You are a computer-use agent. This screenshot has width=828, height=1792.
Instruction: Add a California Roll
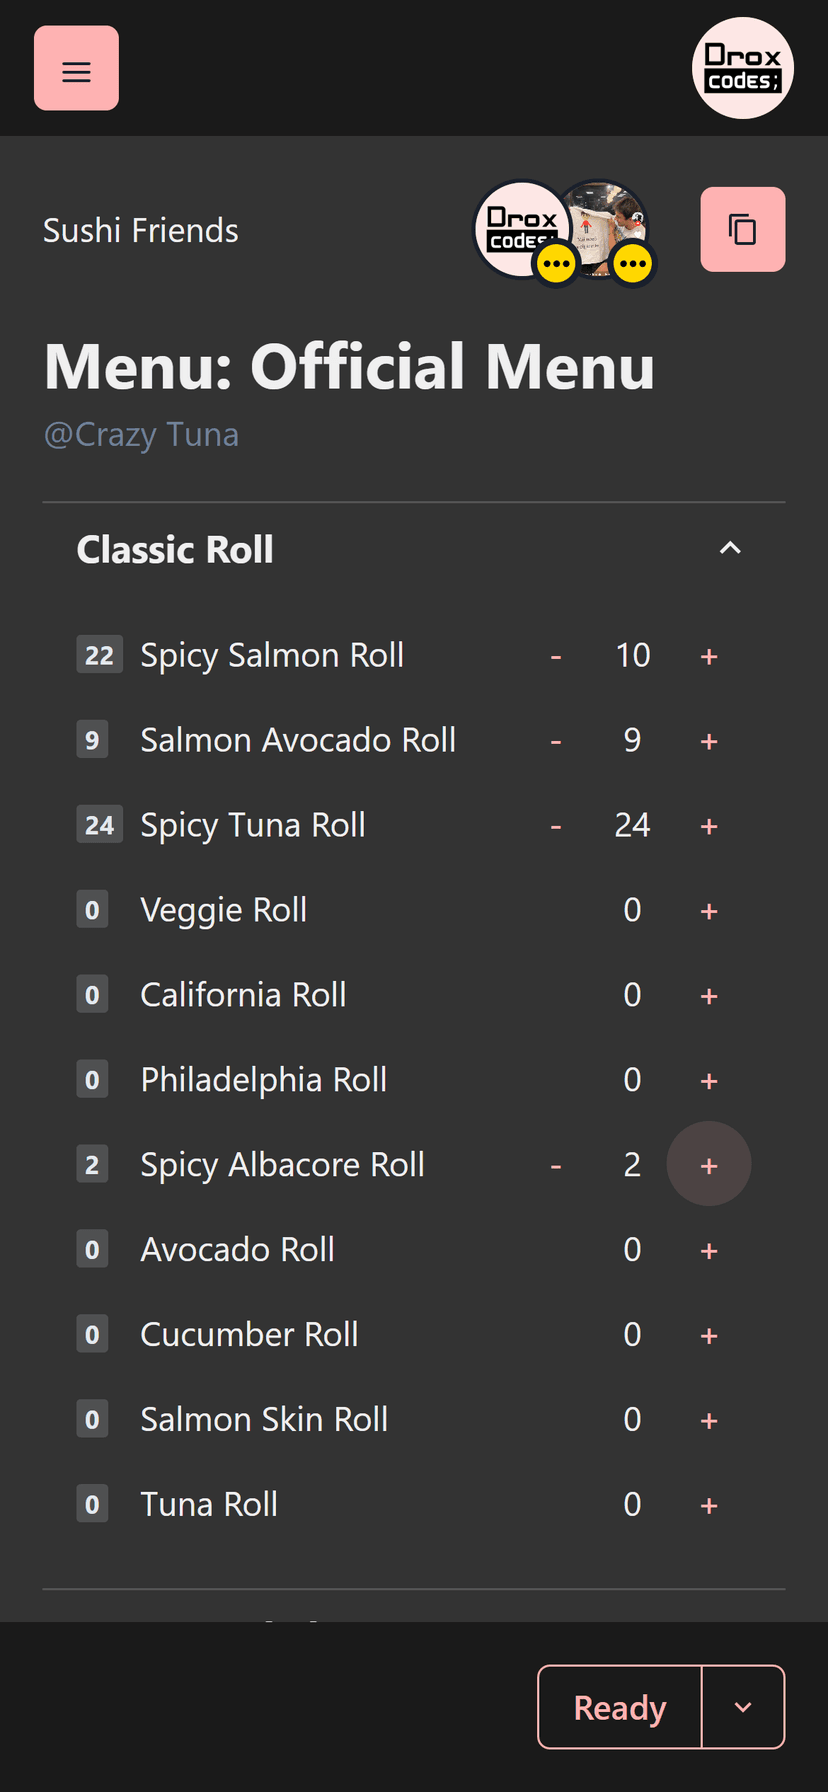click(x=709, y=996)
